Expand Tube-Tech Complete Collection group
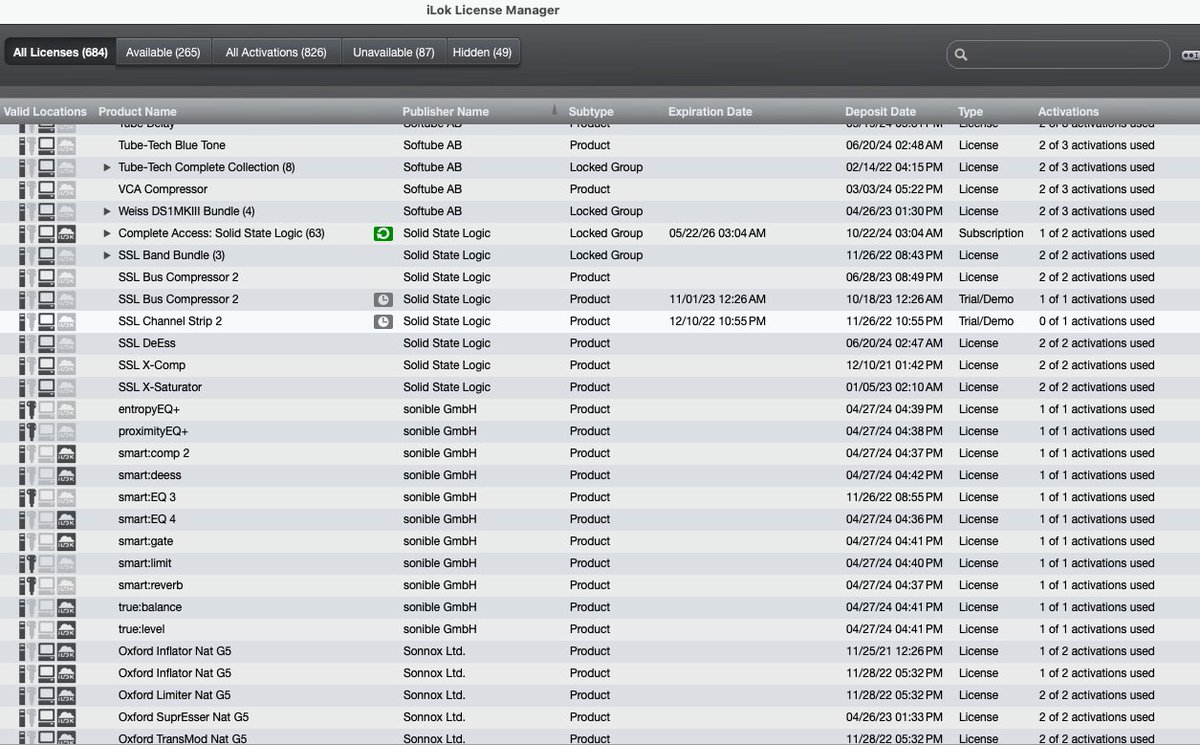Image resolution: width=1200 pixels, height=745 pixels. tap(107, 167)
